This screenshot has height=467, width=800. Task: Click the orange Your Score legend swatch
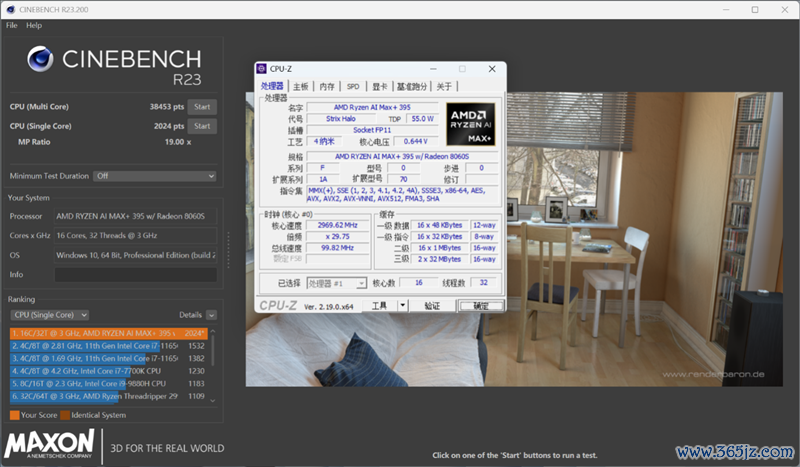pyautogui.click(x=15, y=415)
